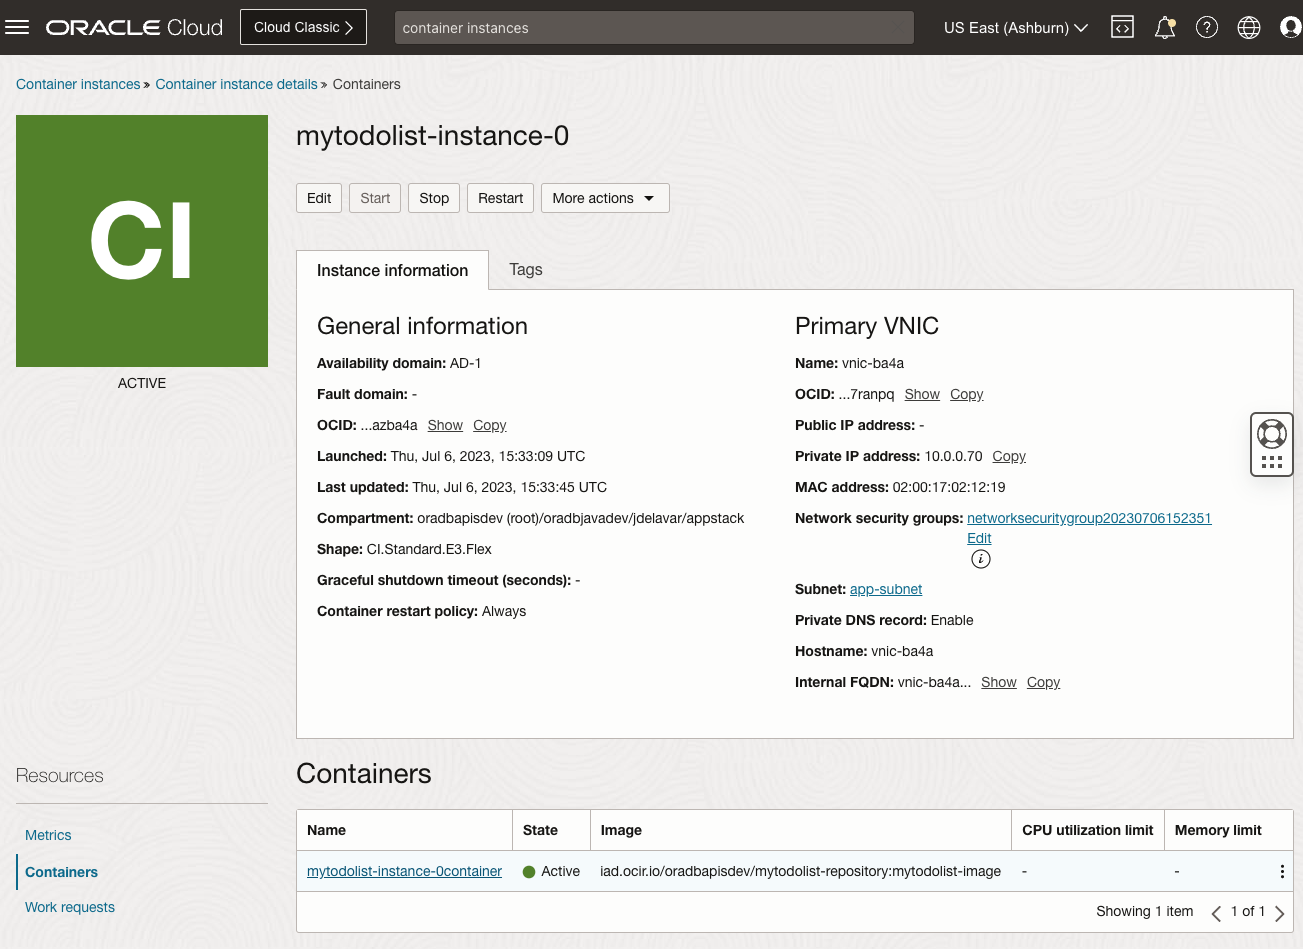Click the Hostname value vnic-ba4a

(x=902, y=651)
